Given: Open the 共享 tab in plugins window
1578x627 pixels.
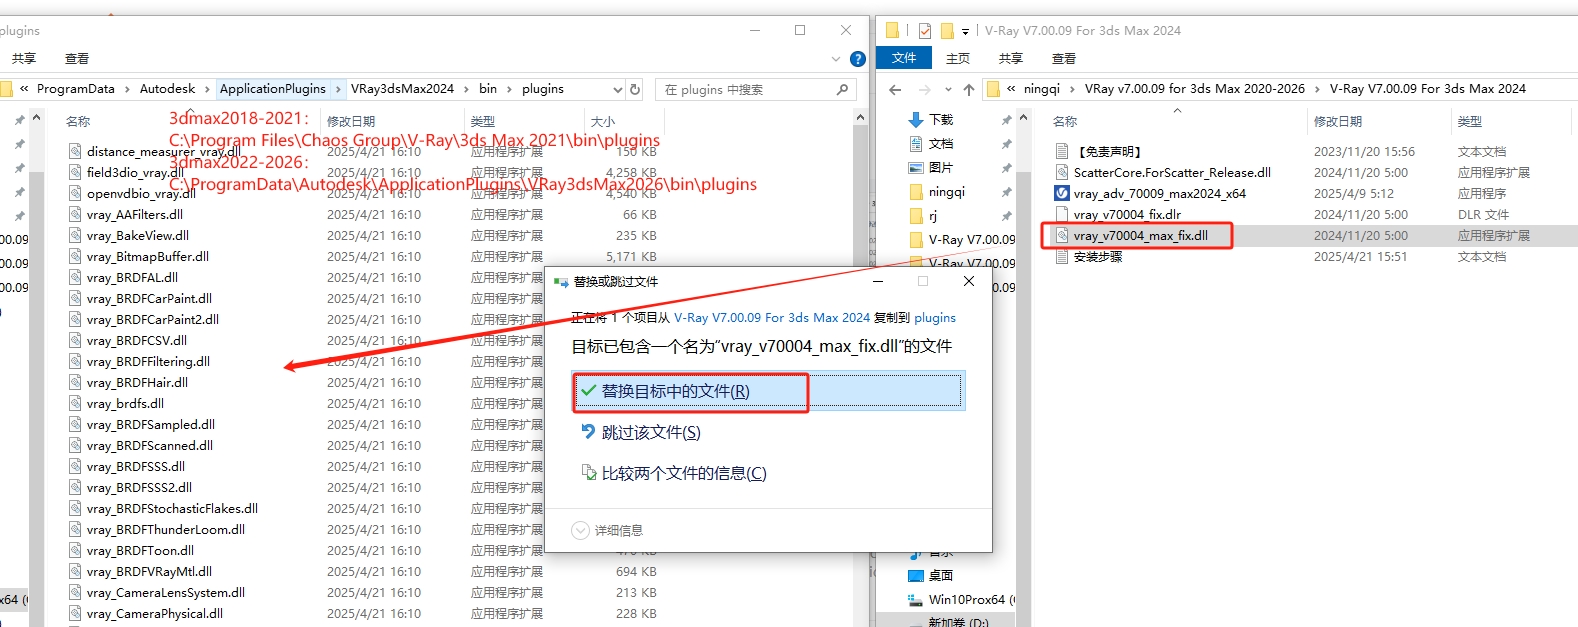Looking at the screenshot, I should click(x=24, y=59).
